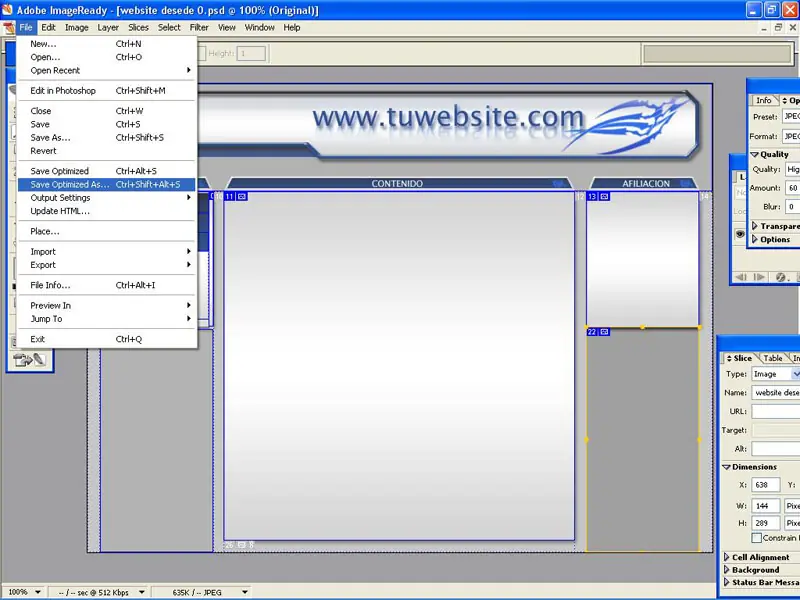800x600 pixels.
Task: Open the Help menu
Action: pos(292,28)
